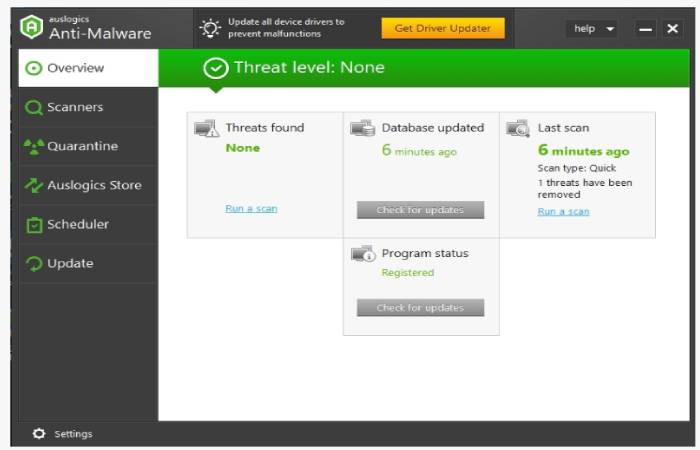The height and width of the screenshot is (450, 700).
Task: Click the Update refresh icon
Action: click(x=34, y=263)
